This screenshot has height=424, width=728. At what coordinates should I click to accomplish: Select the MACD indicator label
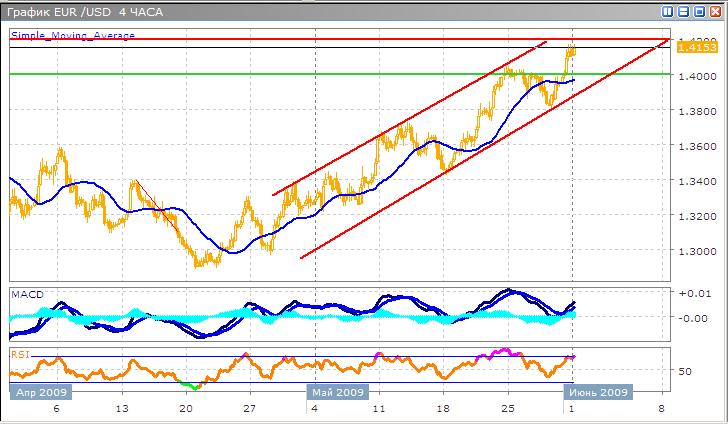[26, 295]
